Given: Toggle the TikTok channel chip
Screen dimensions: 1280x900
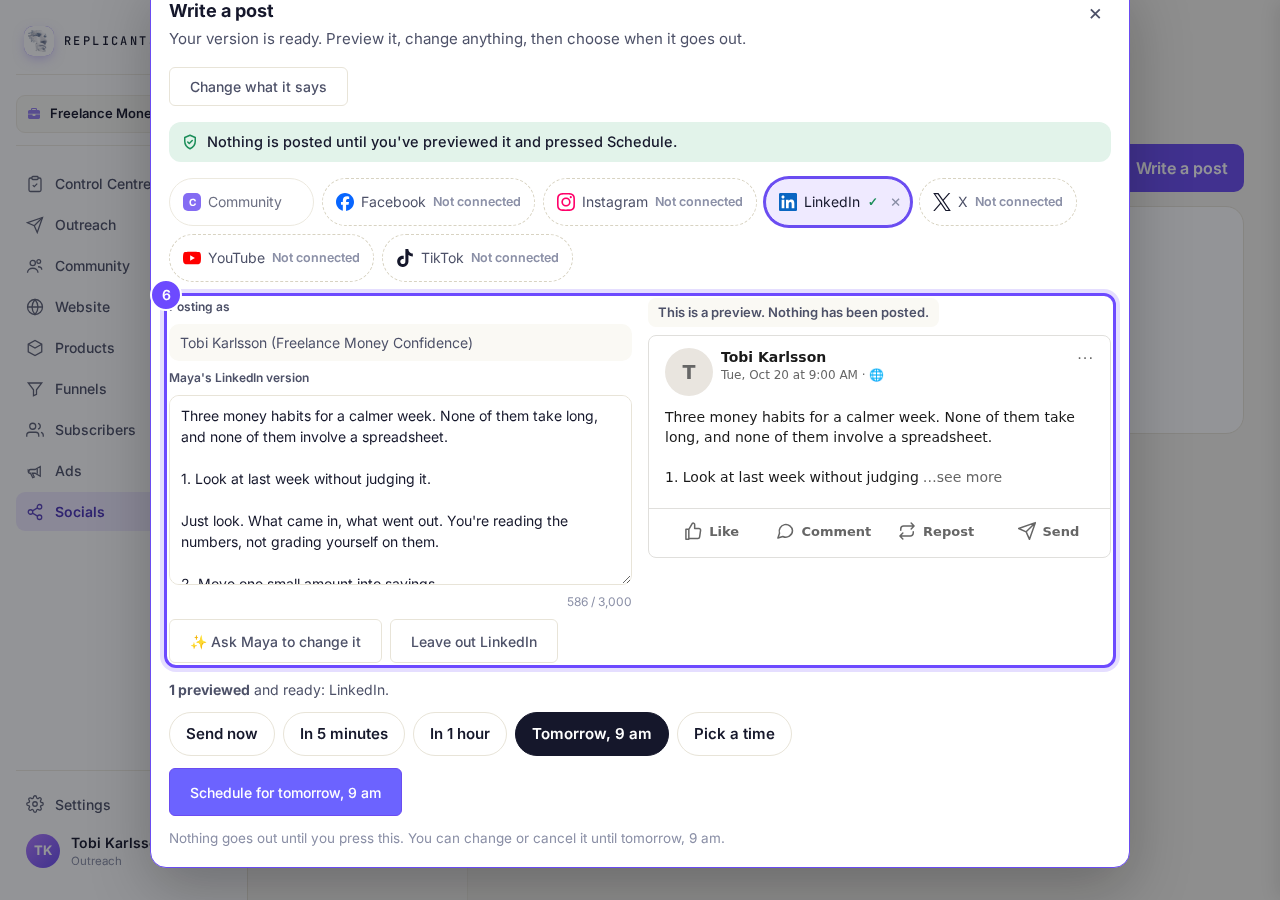Looking at the screenshot, I should pyautogui.click(x=477, y=258).
